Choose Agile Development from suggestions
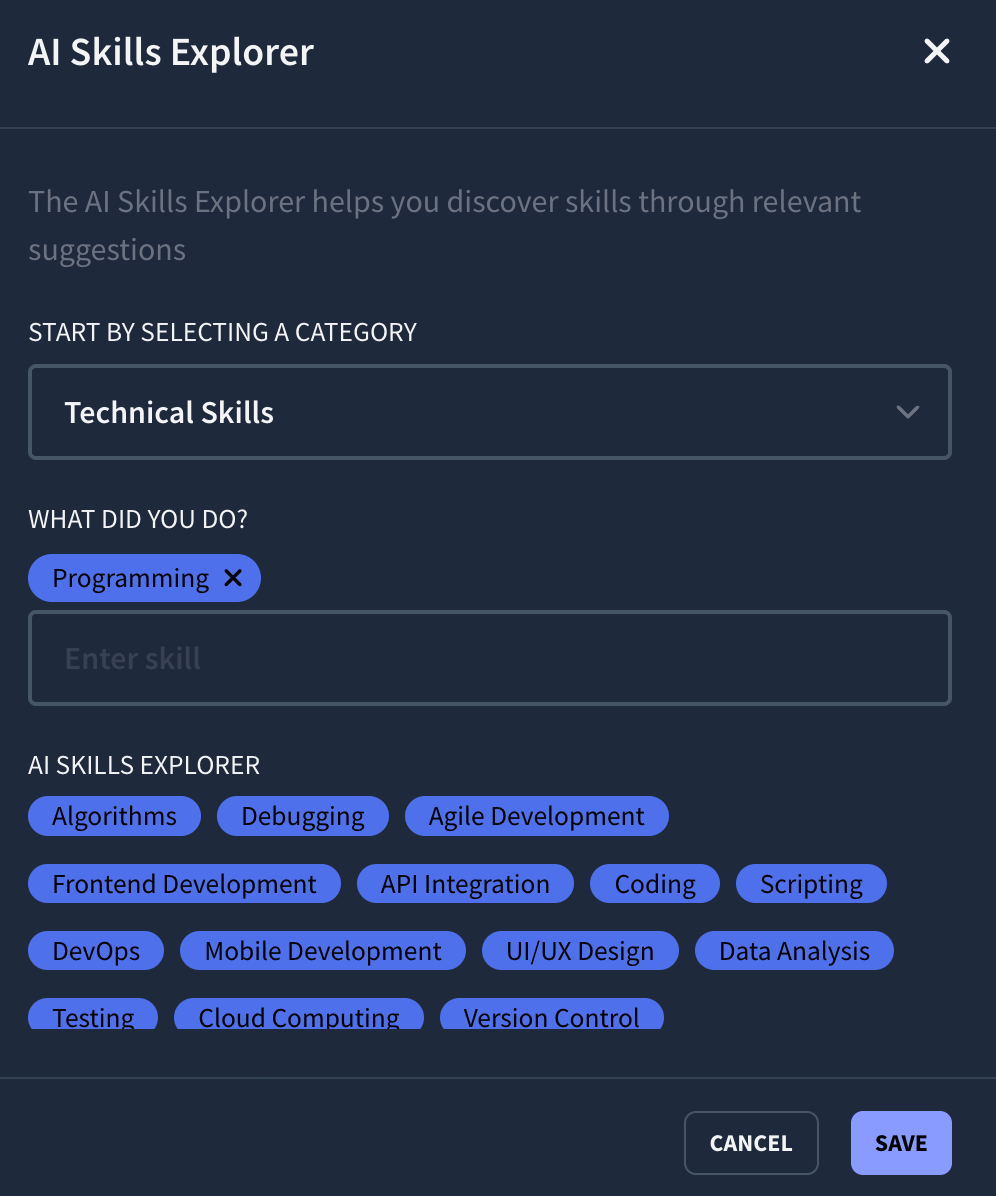The height and width of the screenshot is (1196, 996). tap(536, 816)
